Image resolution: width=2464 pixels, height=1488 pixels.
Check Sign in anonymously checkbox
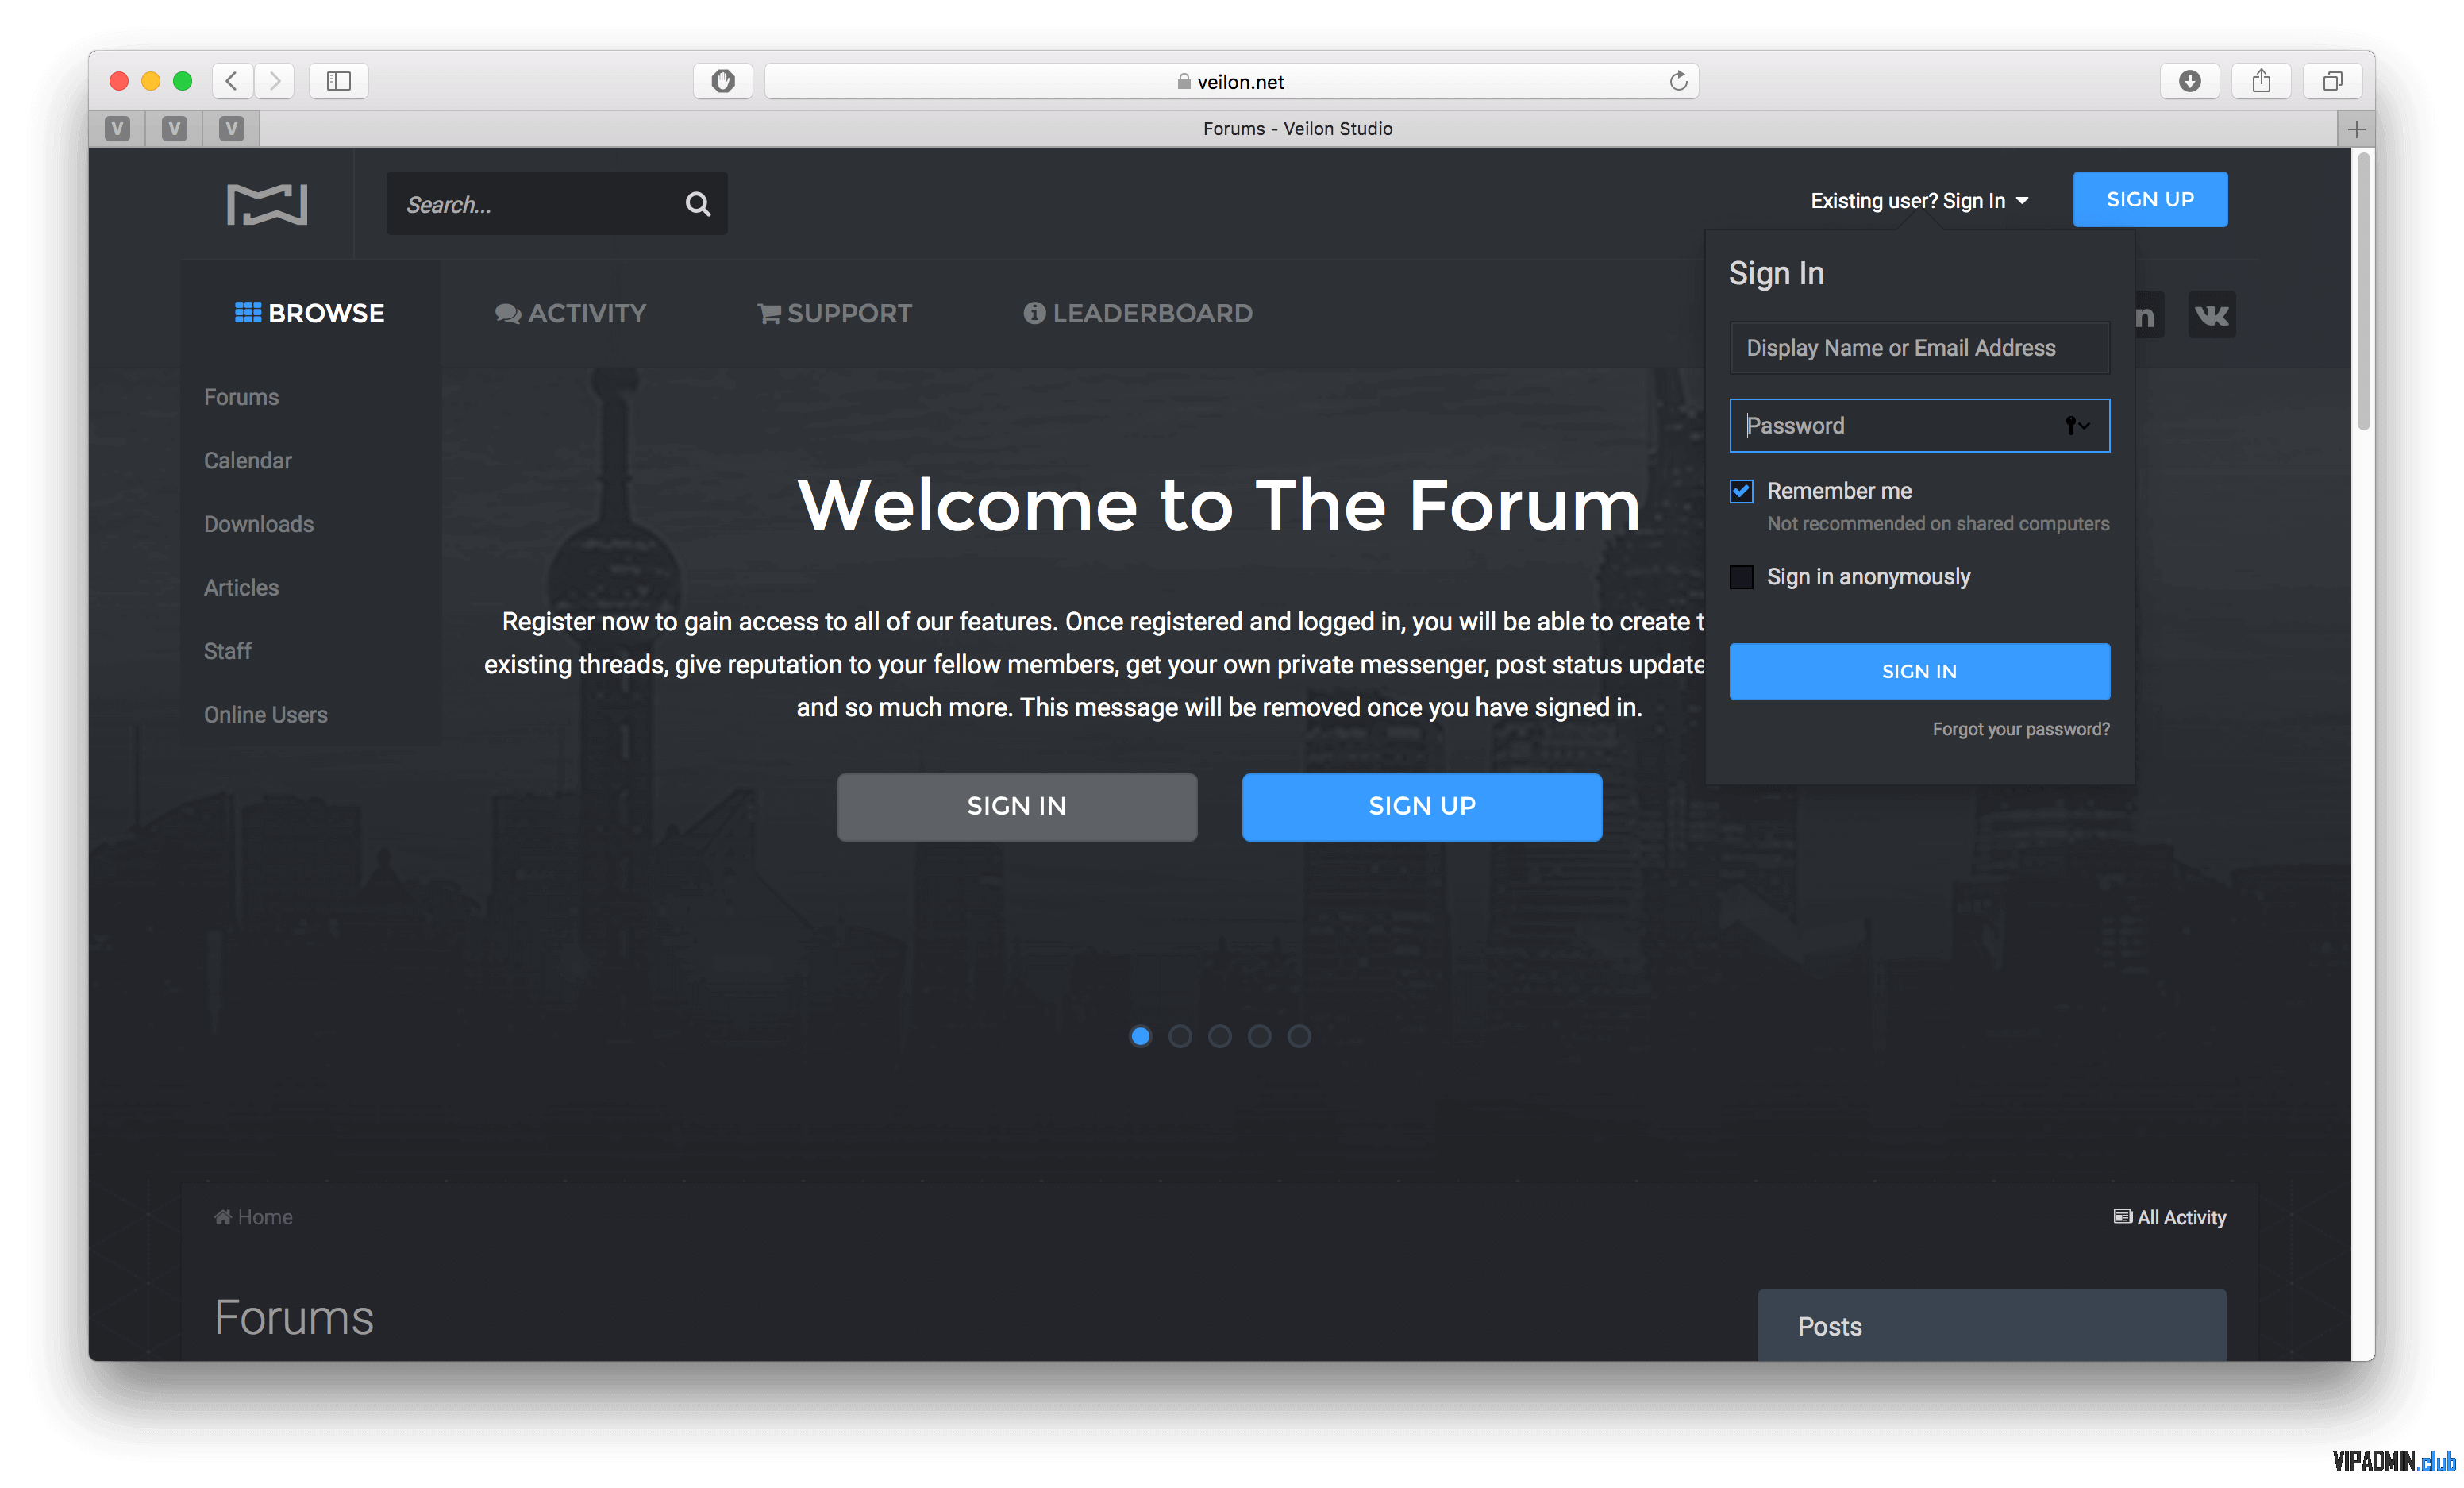pyautogui.click(x=1741, y=577)
